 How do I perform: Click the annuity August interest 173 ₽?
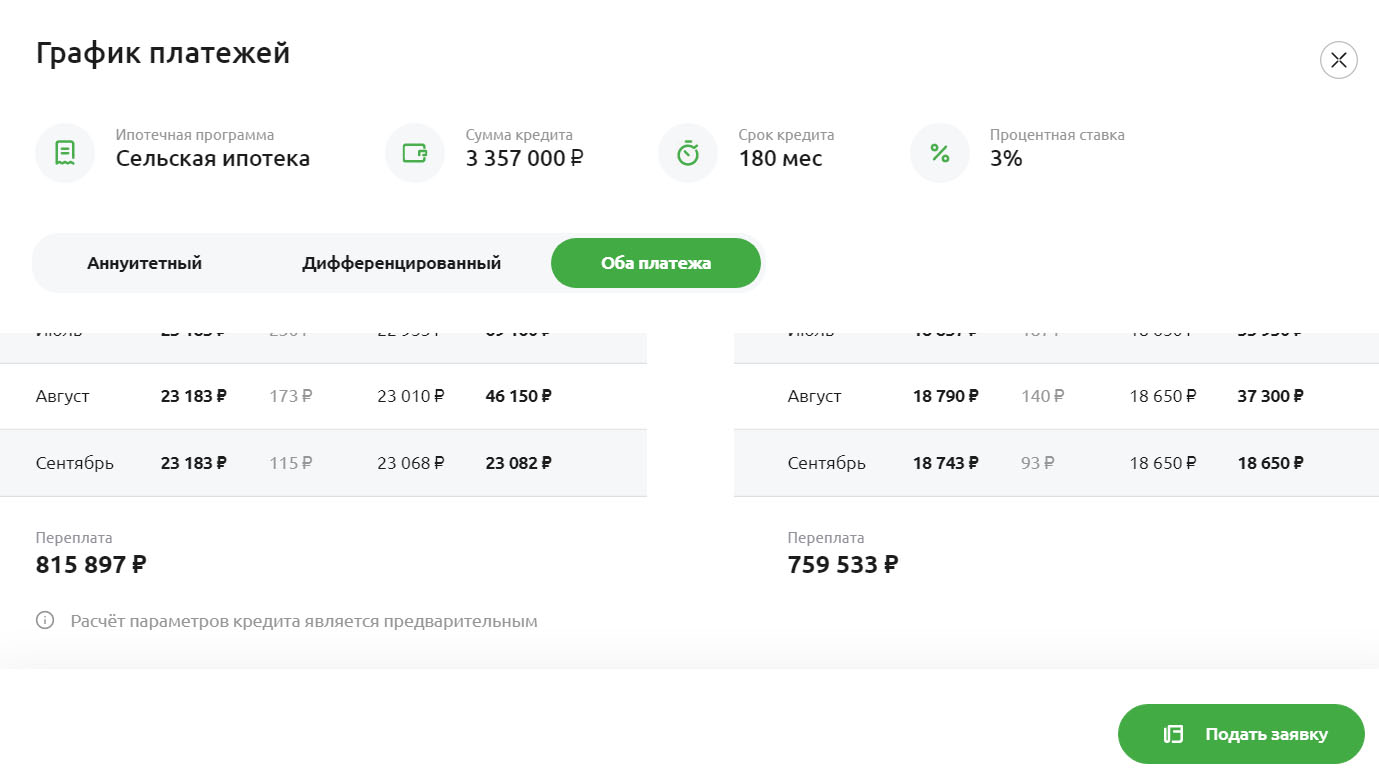[291, 396]
